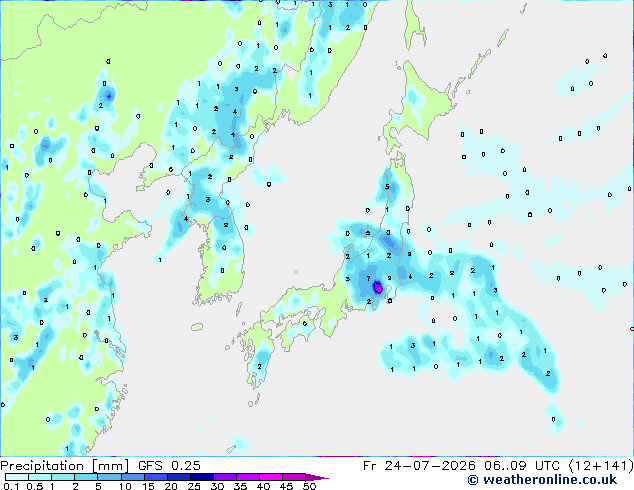This screenshot has width=634, height=490.
Task: Select the violet swatch between 30 and 35
Action: pos(225,477)
